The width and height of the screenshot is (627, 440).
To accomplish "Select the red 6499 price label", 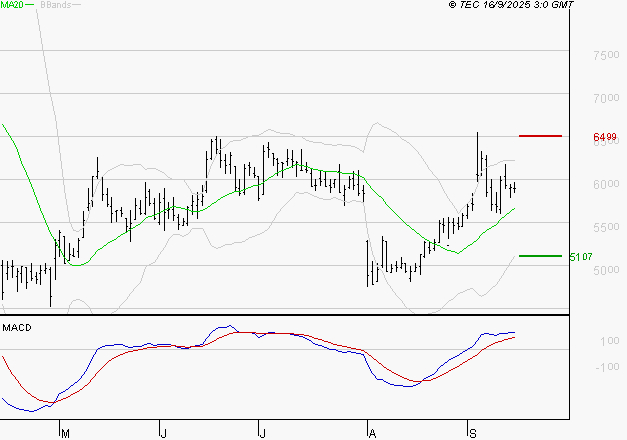I will pos(604,137).
